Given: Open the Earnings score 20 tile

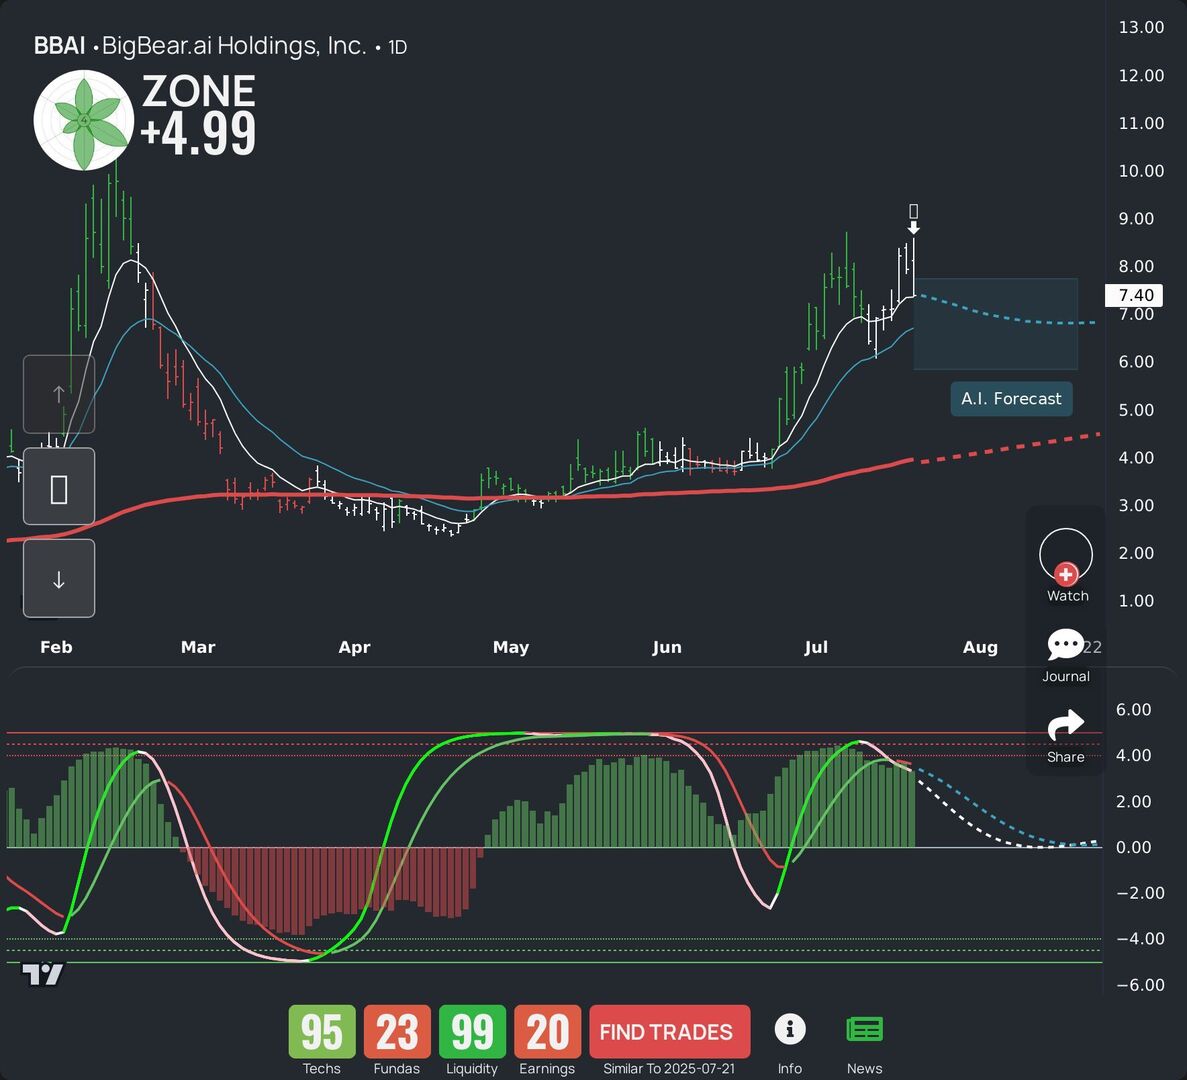Looking at the screenshot, I should pos(547,1032).
